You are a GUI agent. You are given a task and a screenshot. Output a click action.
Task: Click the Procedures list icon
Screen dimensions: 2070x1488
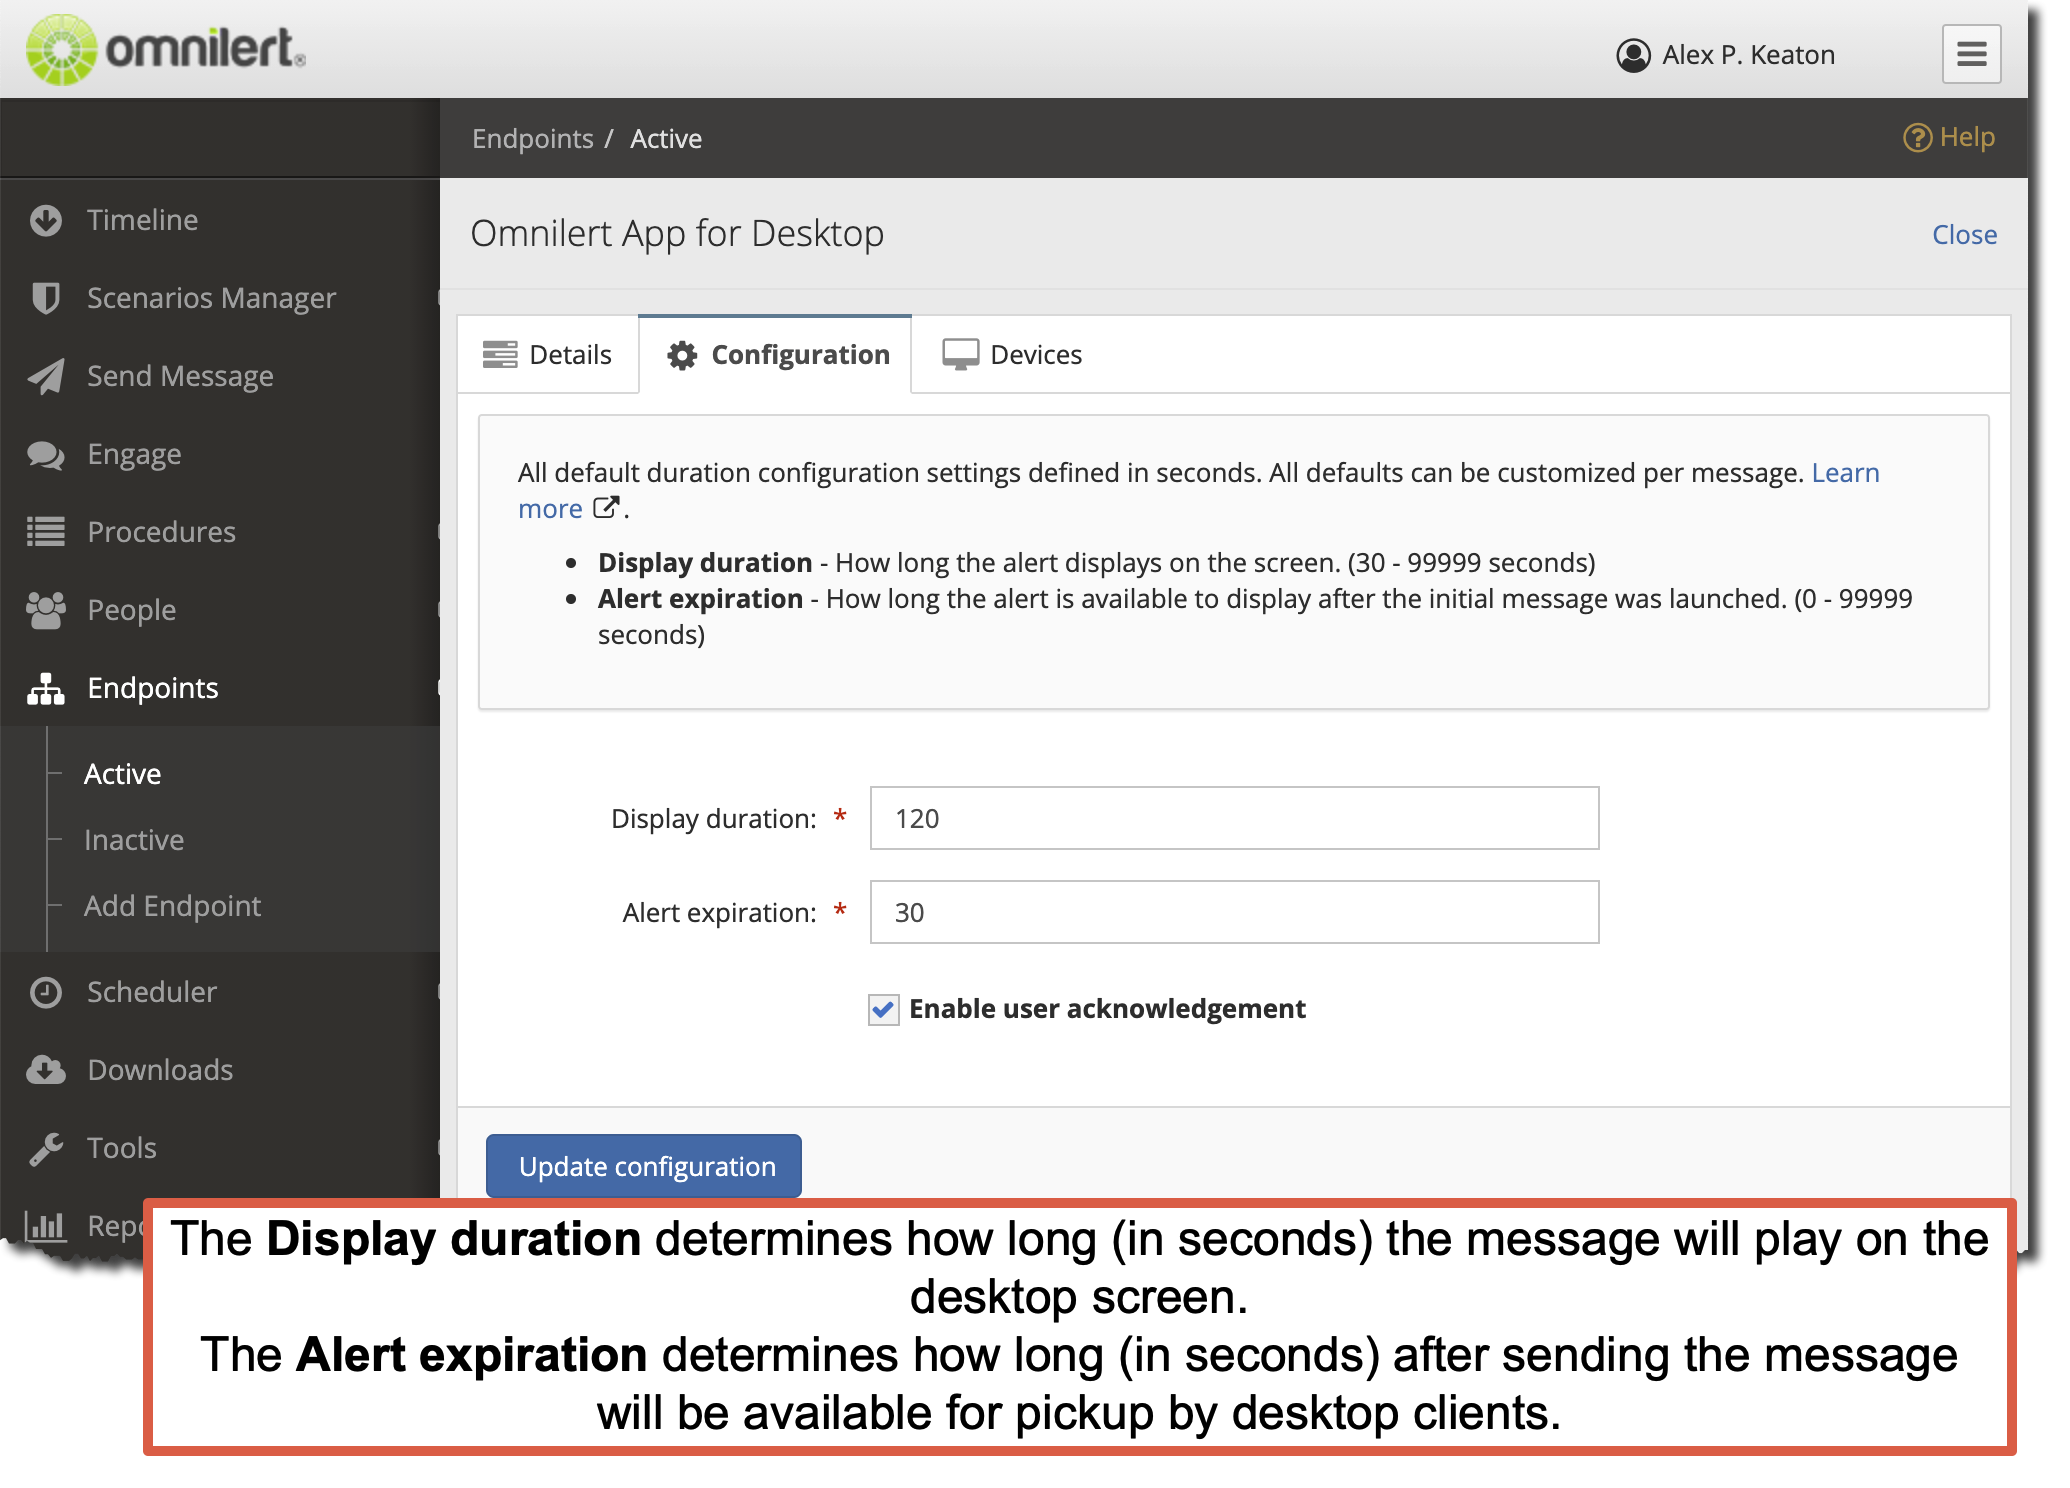[x=46, y=532]
